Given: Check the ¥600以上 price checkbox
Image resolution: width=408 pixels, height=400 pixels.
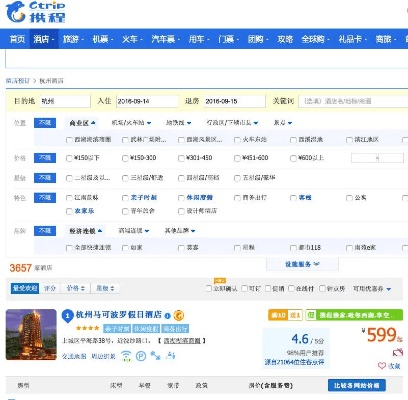Looking at the screenshot, I should click(x=293, y=158).
